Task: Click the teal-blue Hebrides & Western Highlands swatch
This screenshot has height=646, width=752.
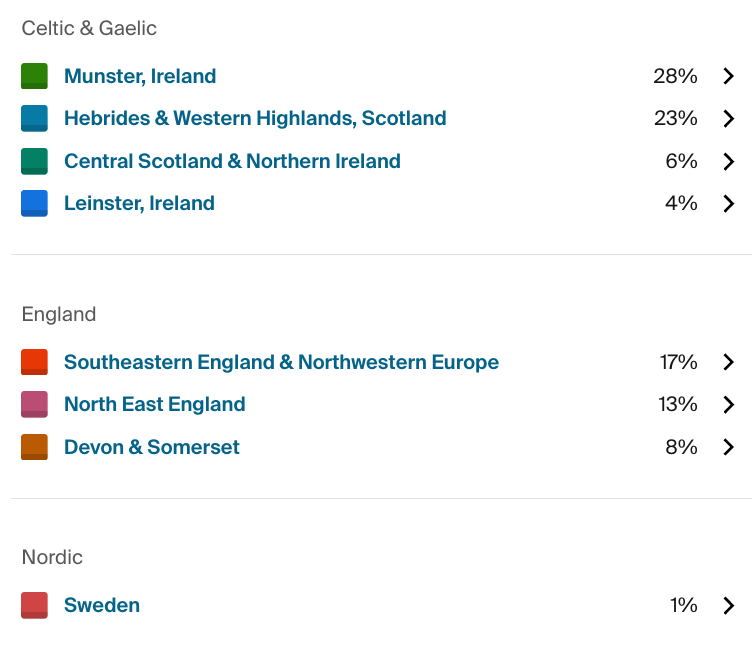Action: click(34, 118)
